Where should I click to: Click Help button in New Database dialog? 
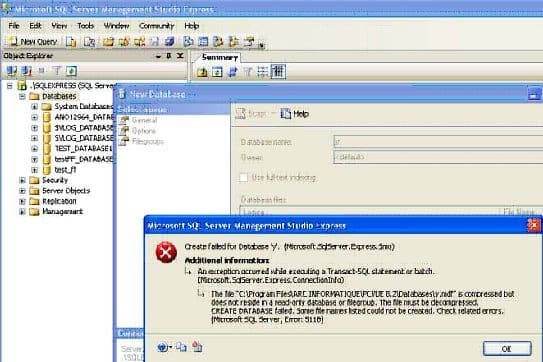click(x=294, y=114)
